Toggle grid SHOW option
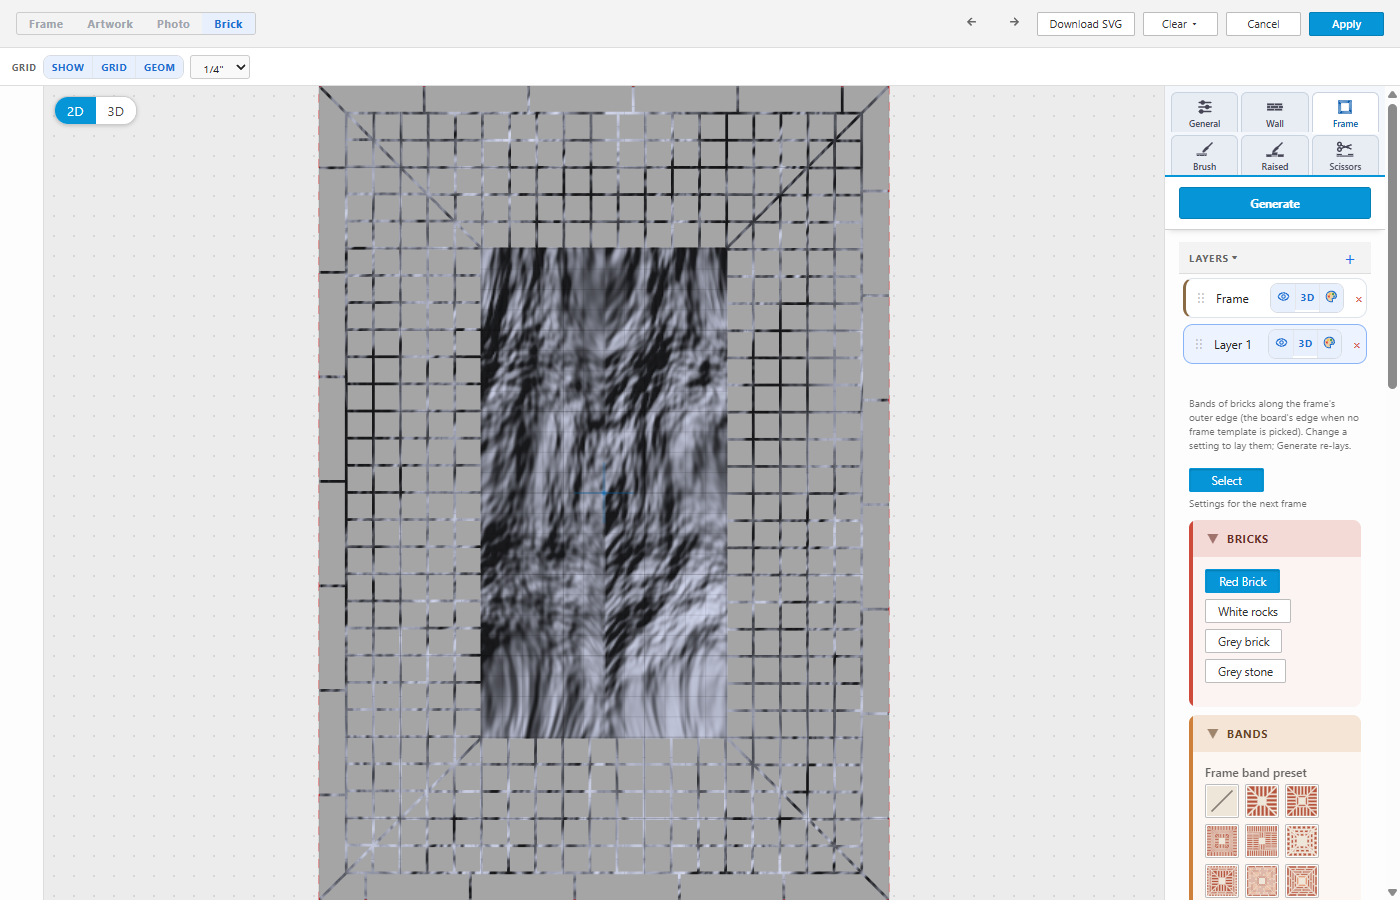Screen dimensions: 1400x900 [x=68, y=67]
